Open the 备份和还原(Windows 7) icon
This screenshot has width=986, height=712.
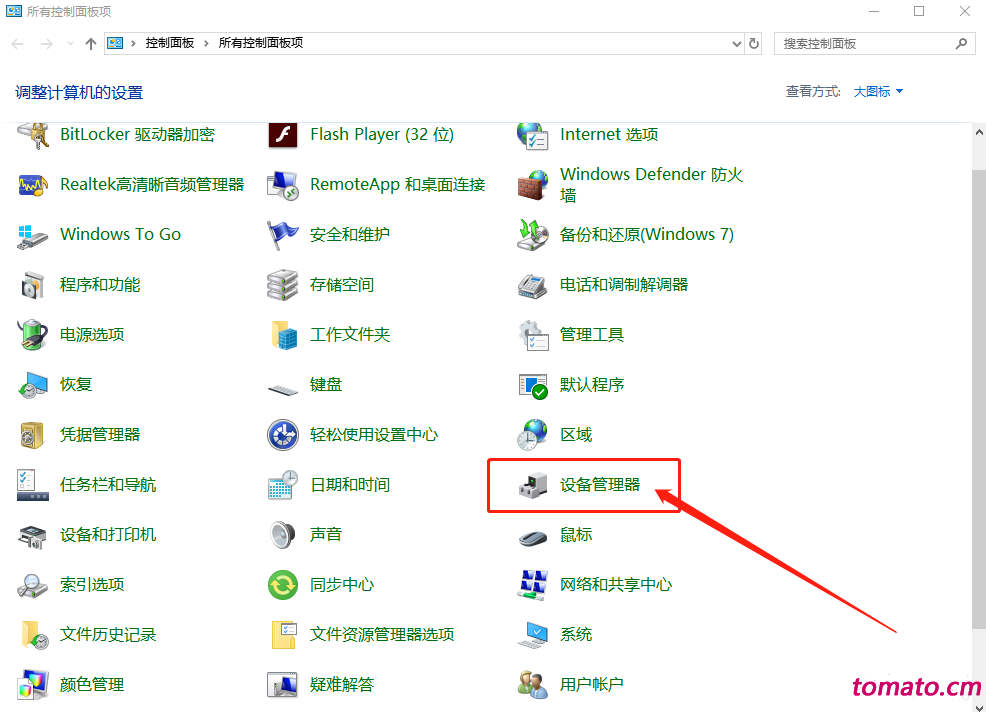point(533,235)
